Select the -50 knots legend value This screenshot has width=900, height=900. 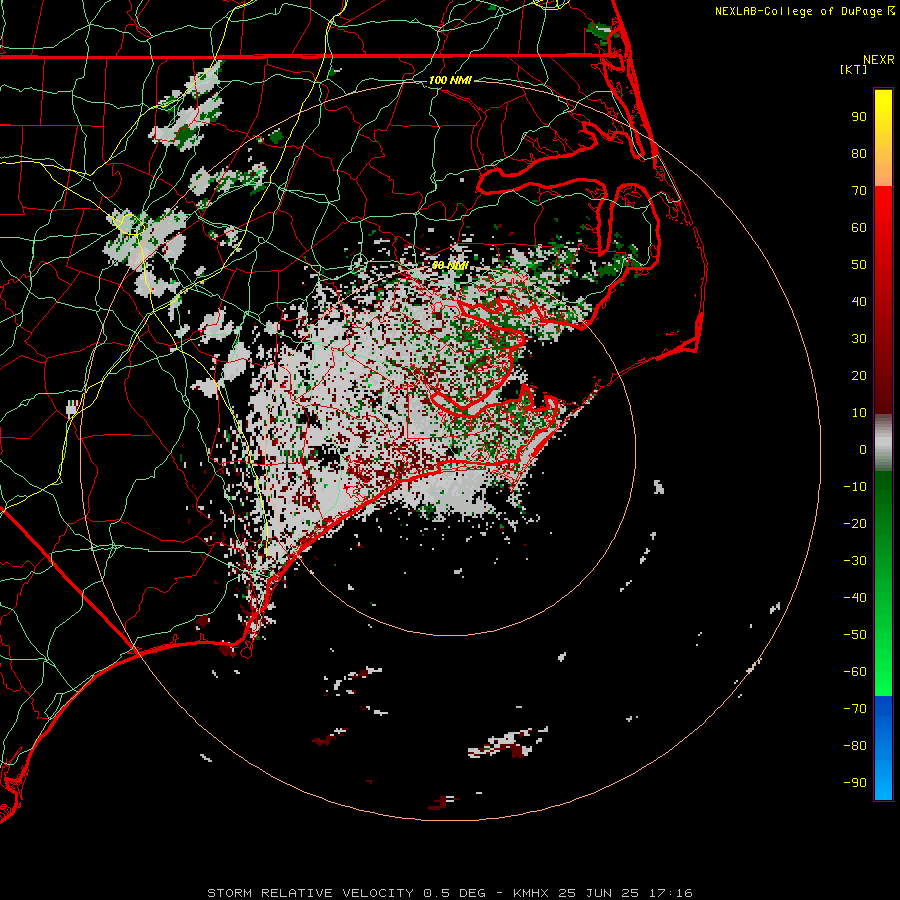pyautogui.click(x=855, y=634)
